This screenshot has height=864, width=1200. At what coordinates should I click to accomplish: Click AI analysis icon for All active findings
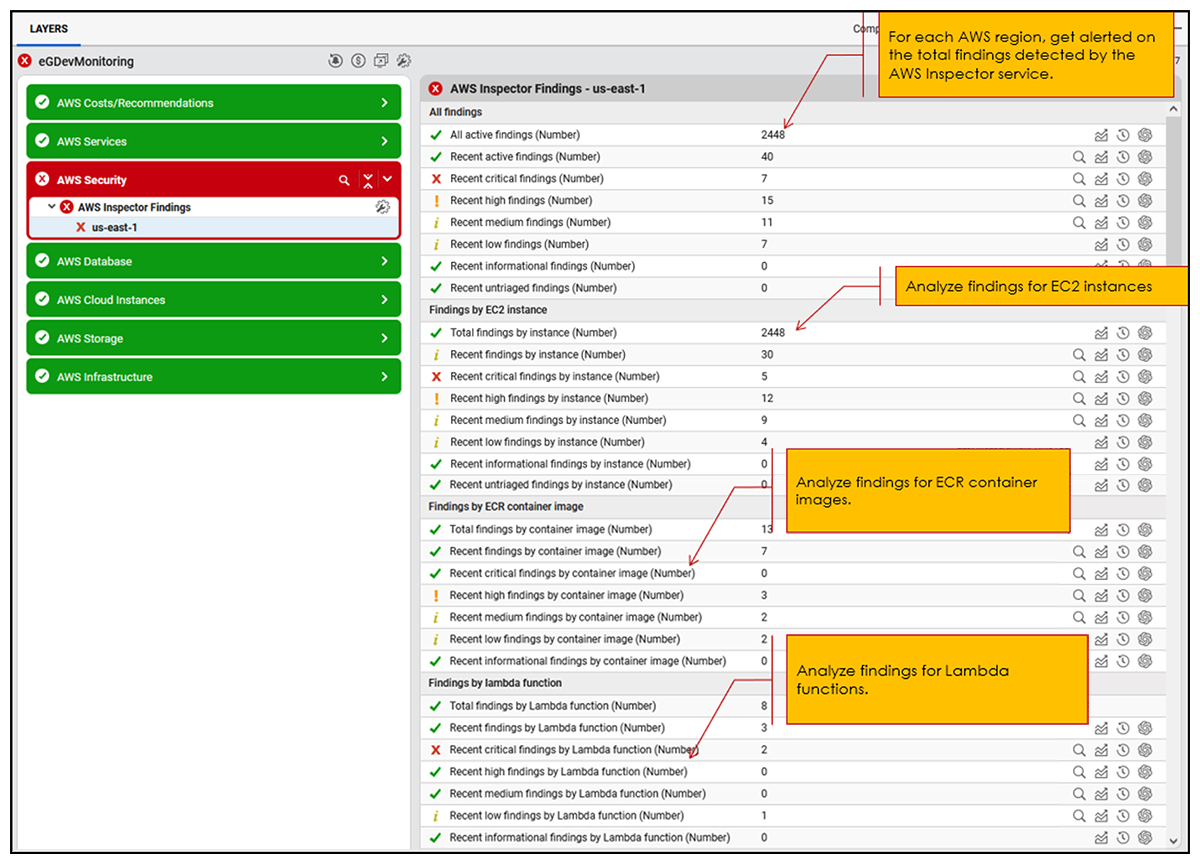pyautogui.click(x=1146, y=135)
